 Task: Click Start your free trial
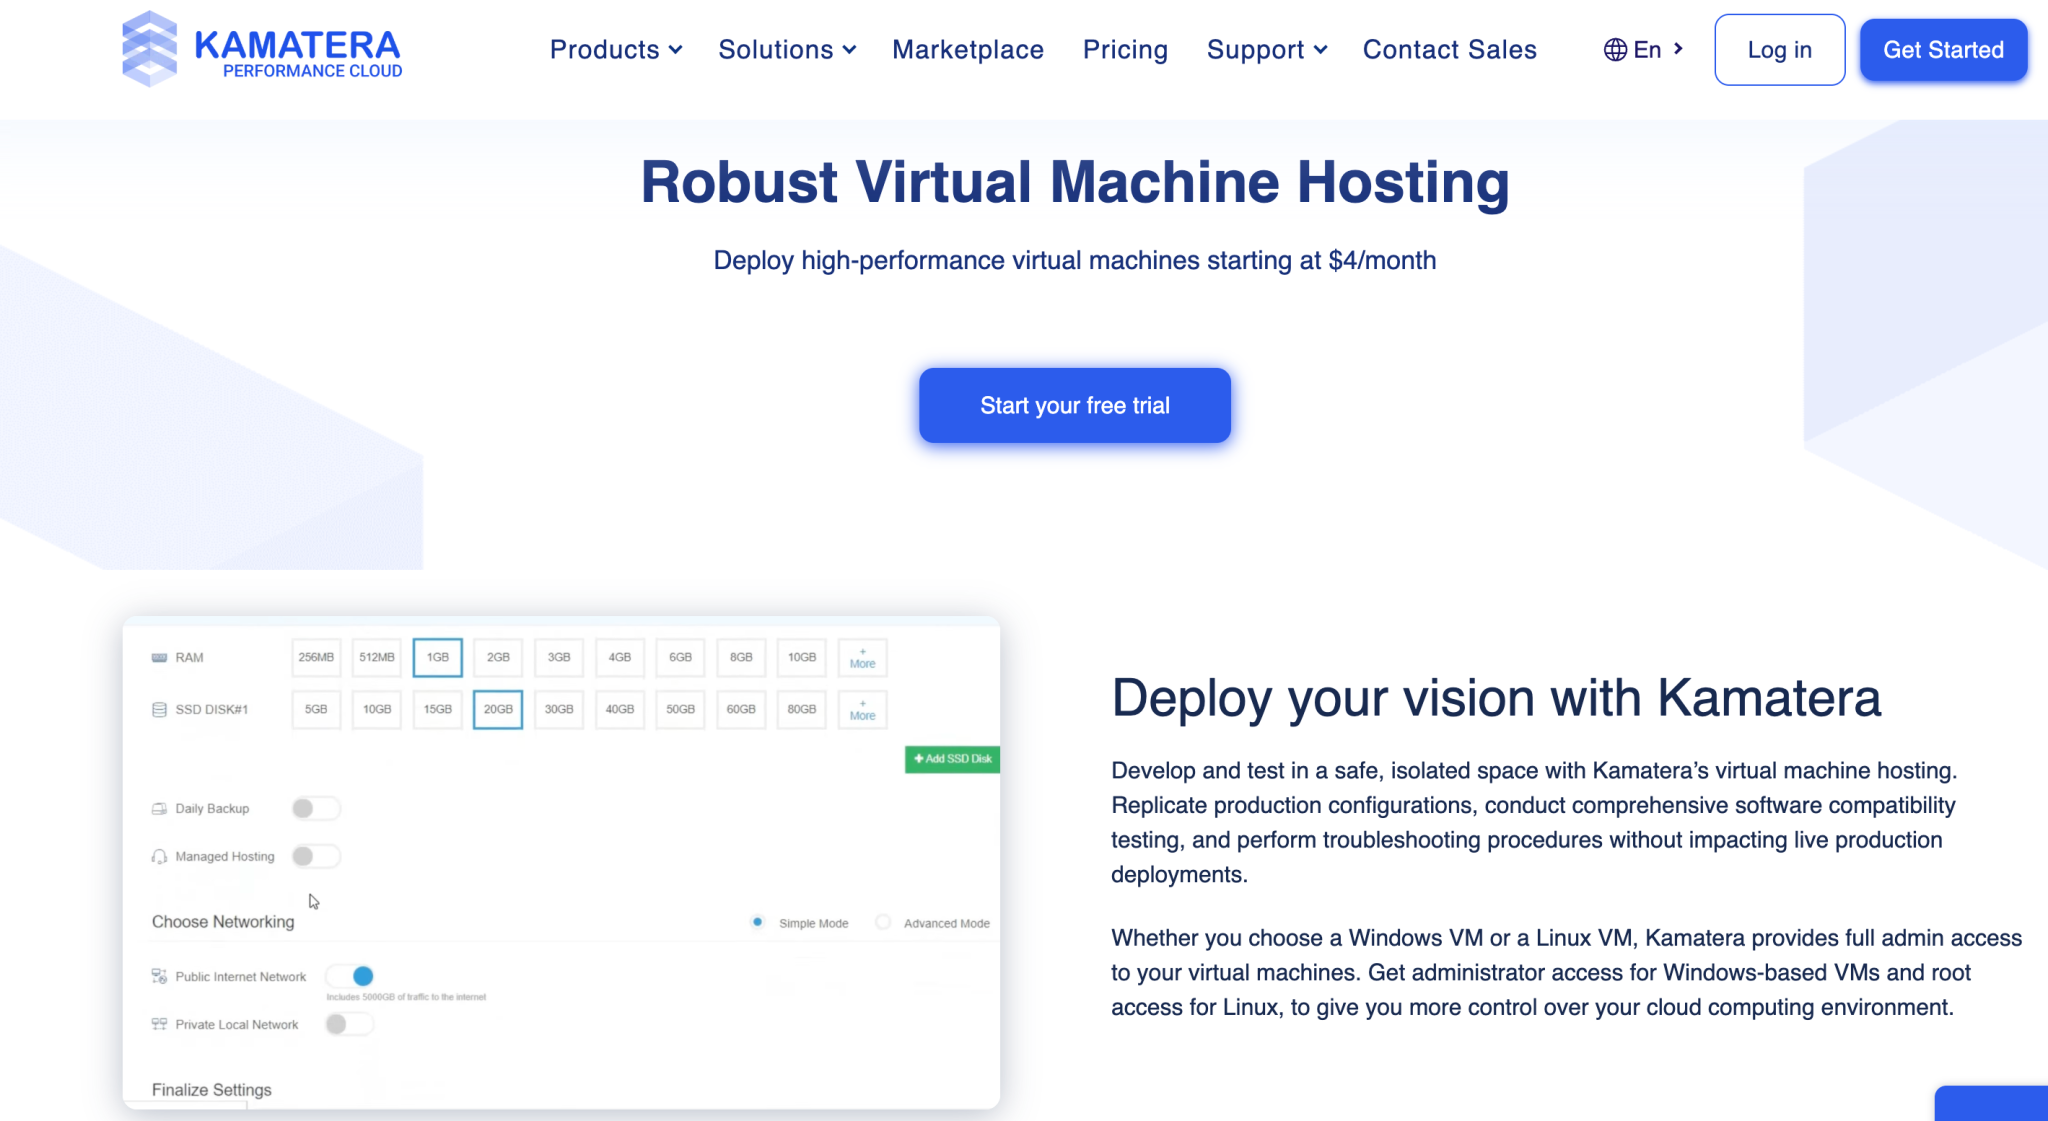pyautogui.click(x=1074, y=405)
